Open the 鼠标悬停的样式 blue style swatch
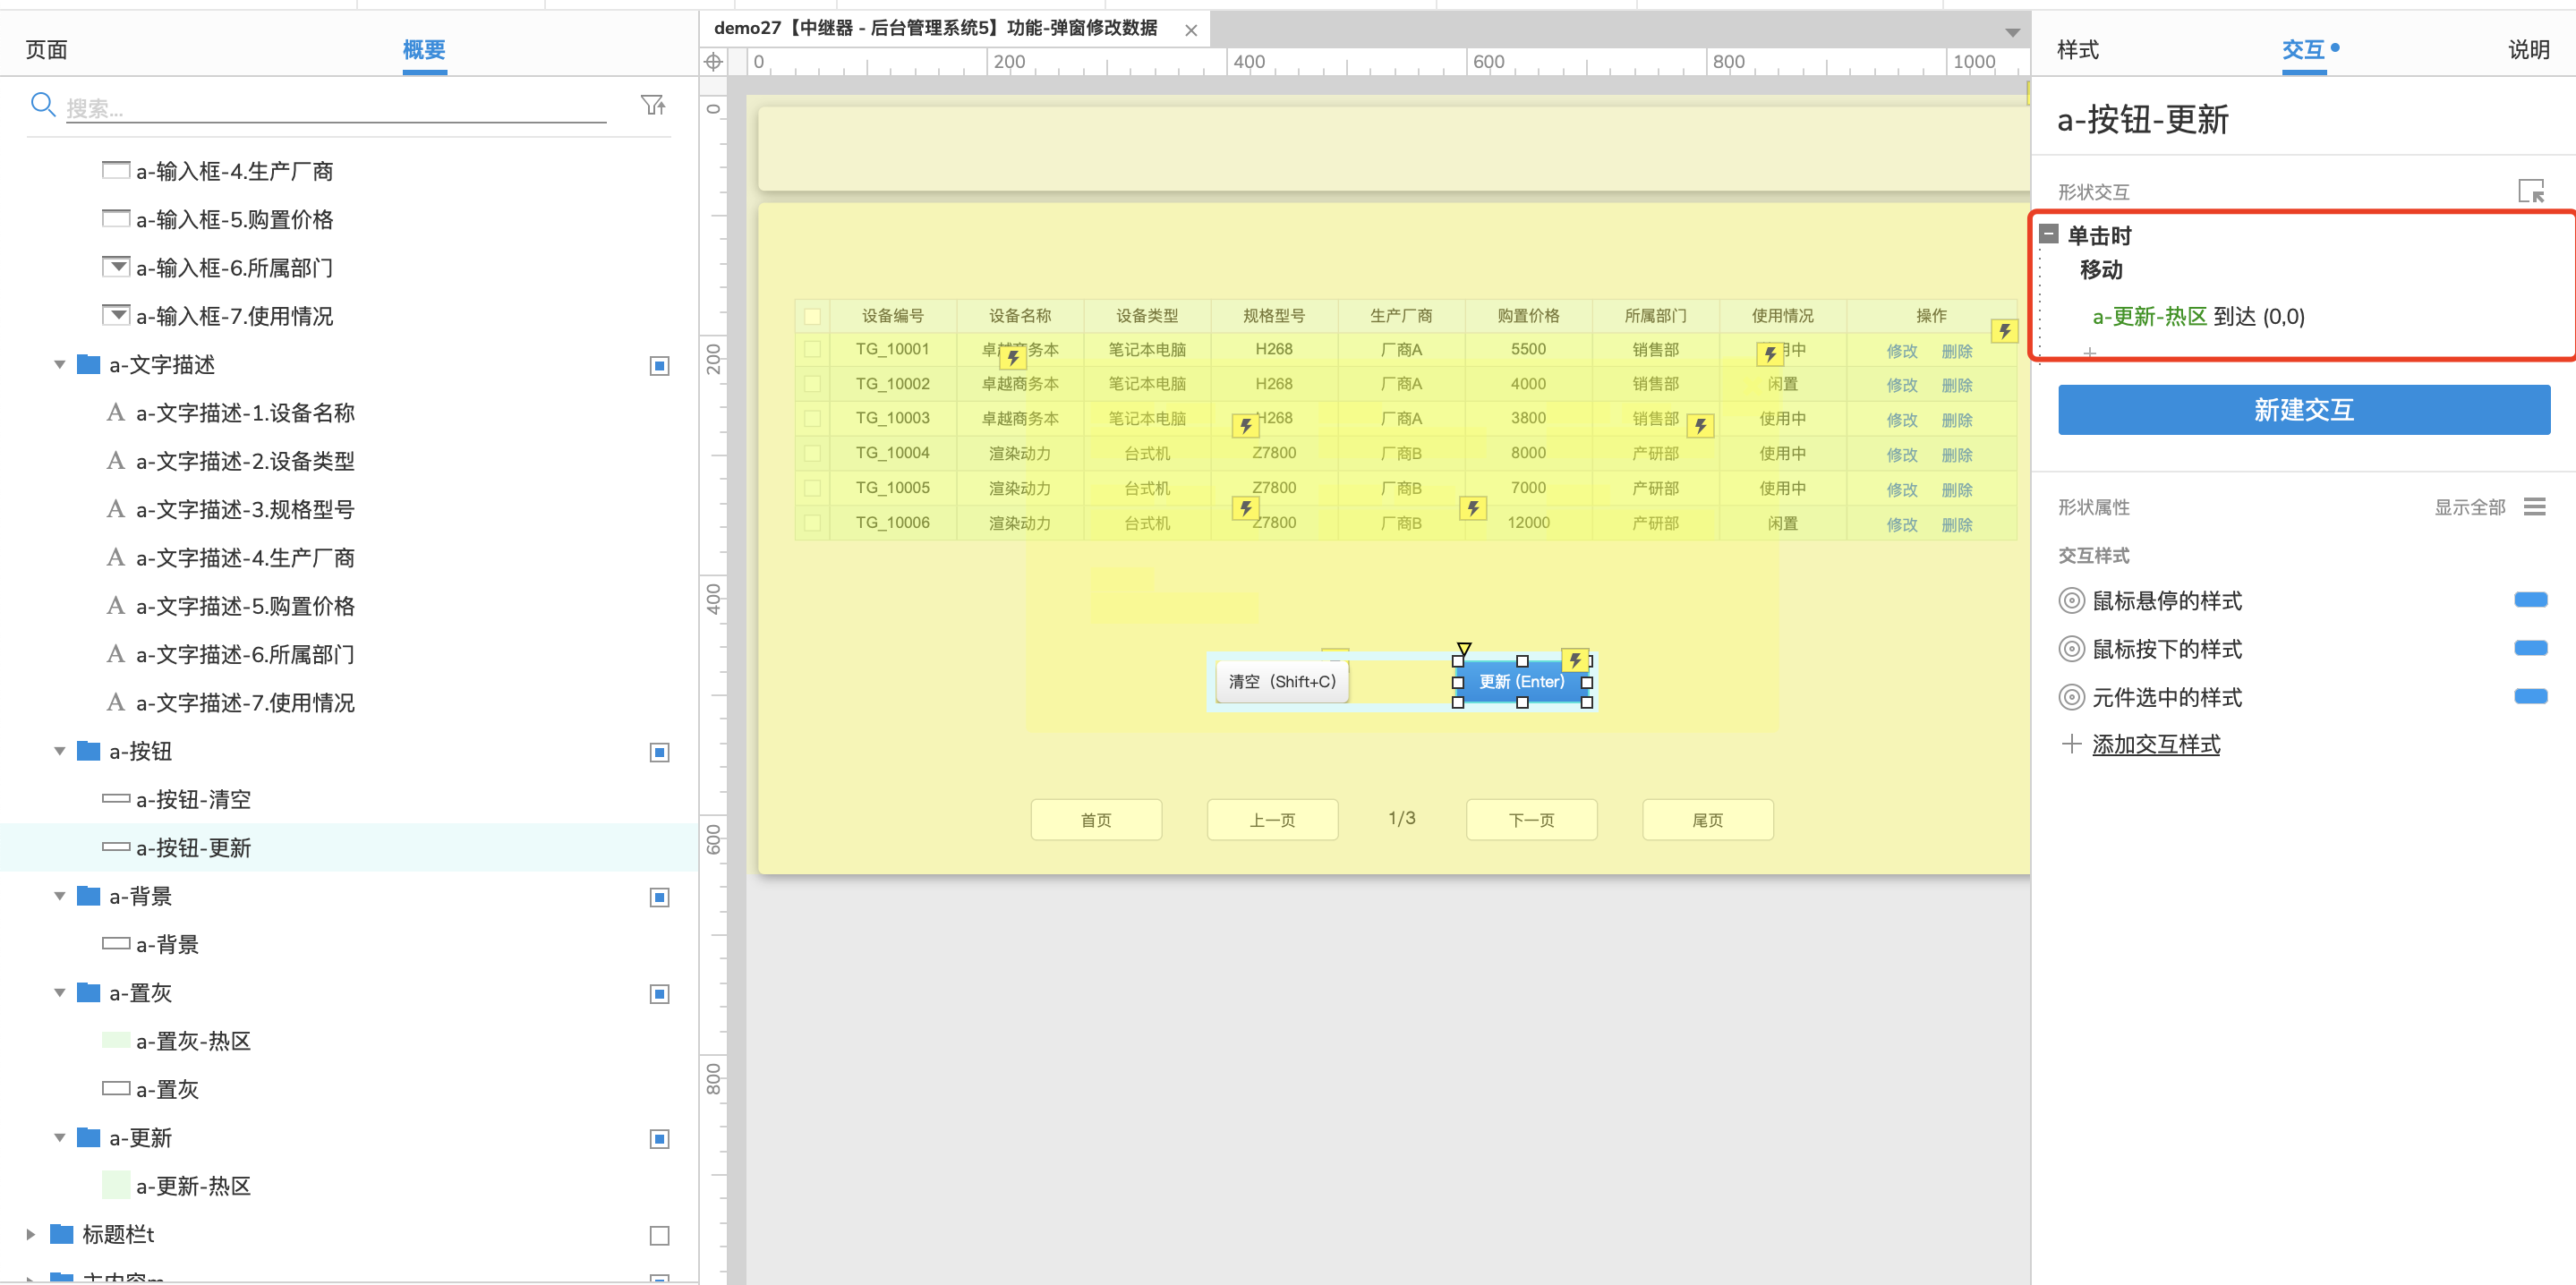Image resolution: width=2576 pixels, height=1285 pixels. click(x=2530, y=600)
